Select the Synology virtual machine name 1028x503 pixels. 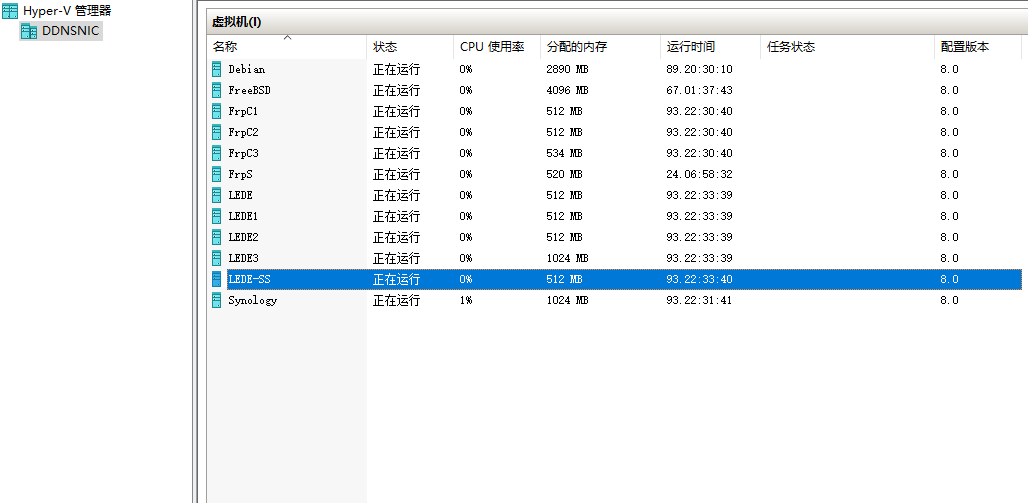point(252,300)
